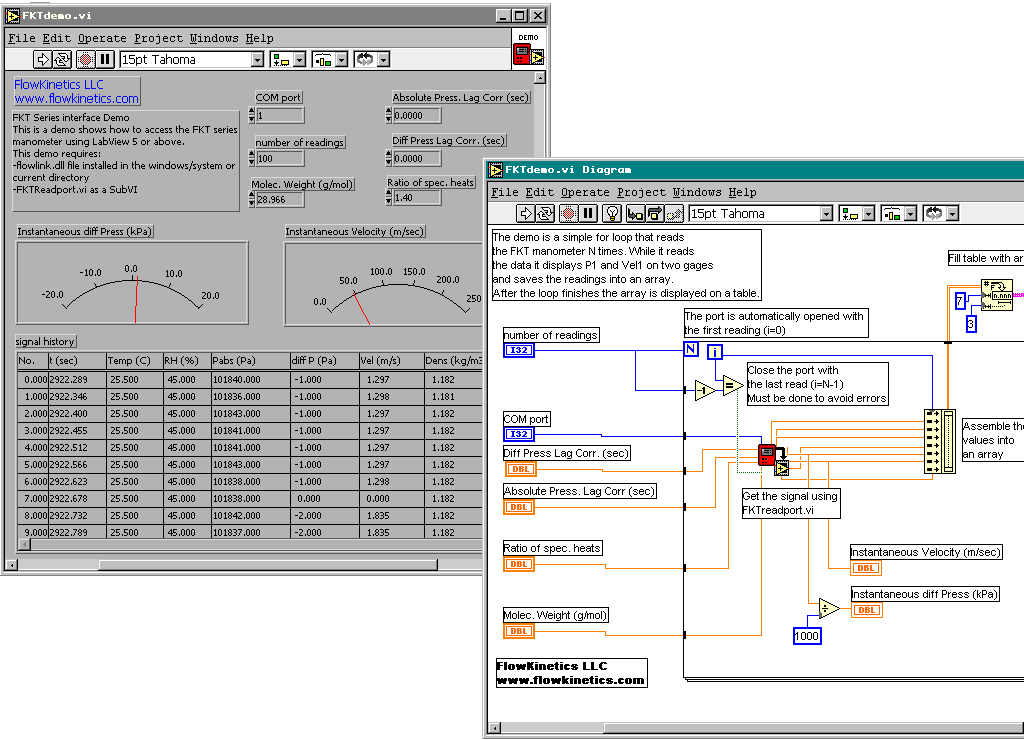
Task: Open the Project menu in diagram window
Action: click(640, 192)
